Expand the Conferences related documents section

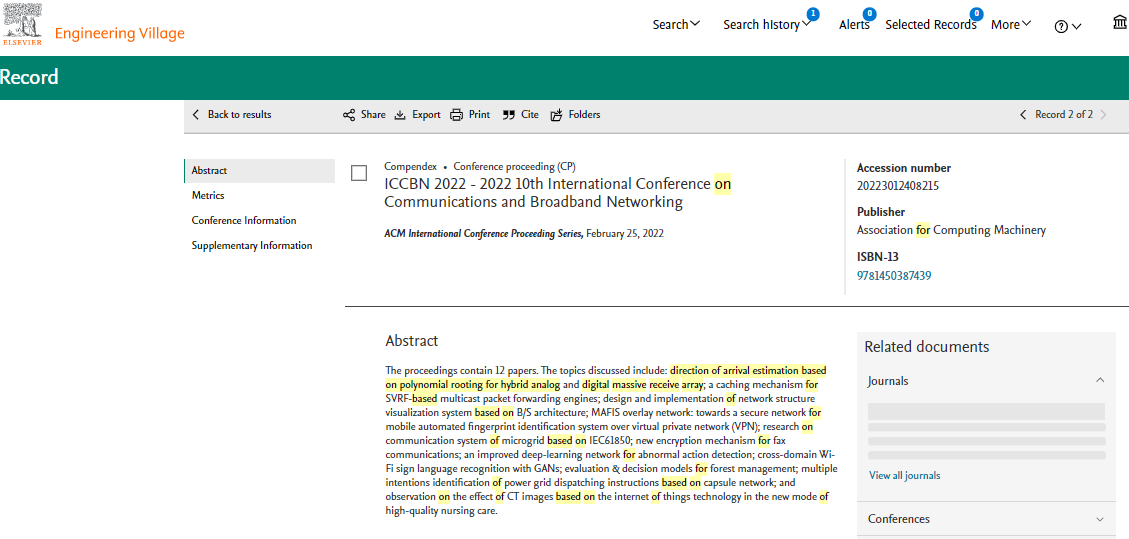tap(1099, 519)
